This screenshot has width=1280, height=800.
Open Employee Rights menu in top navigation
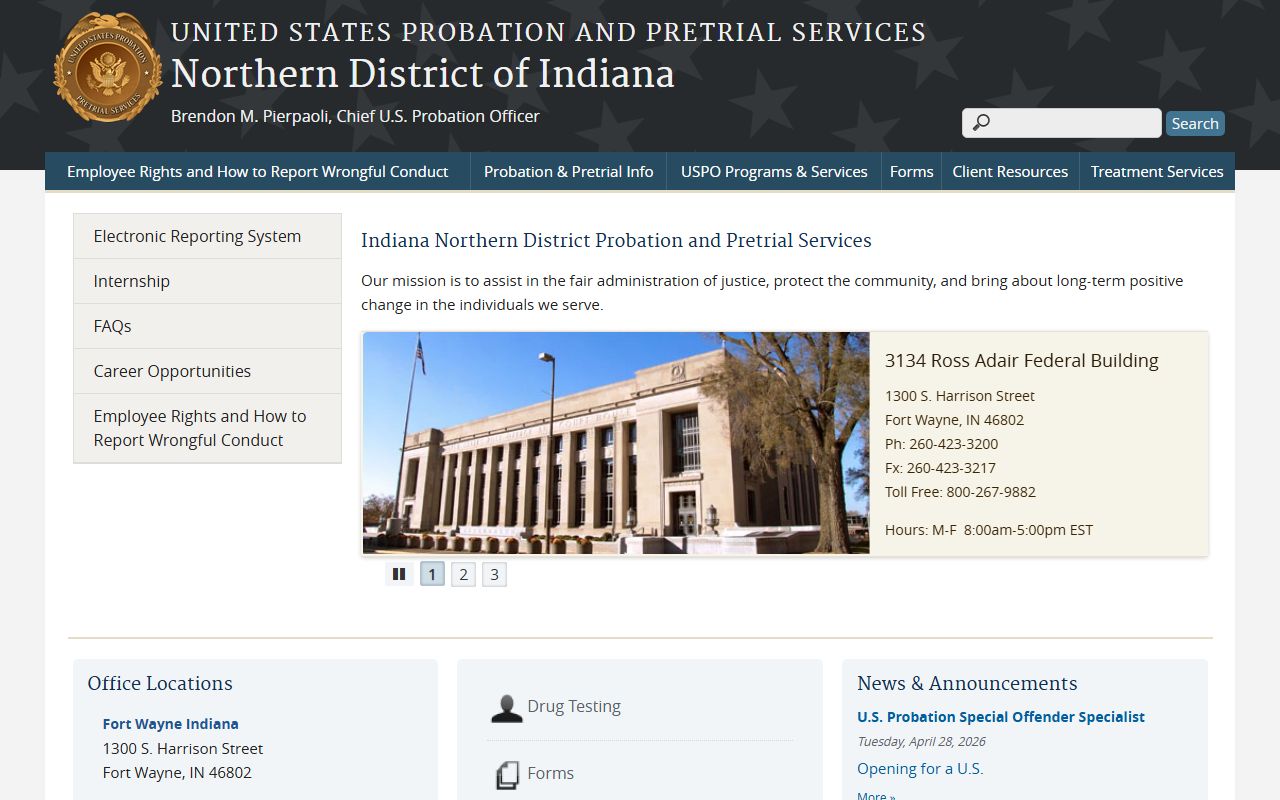tap(257, 171)
